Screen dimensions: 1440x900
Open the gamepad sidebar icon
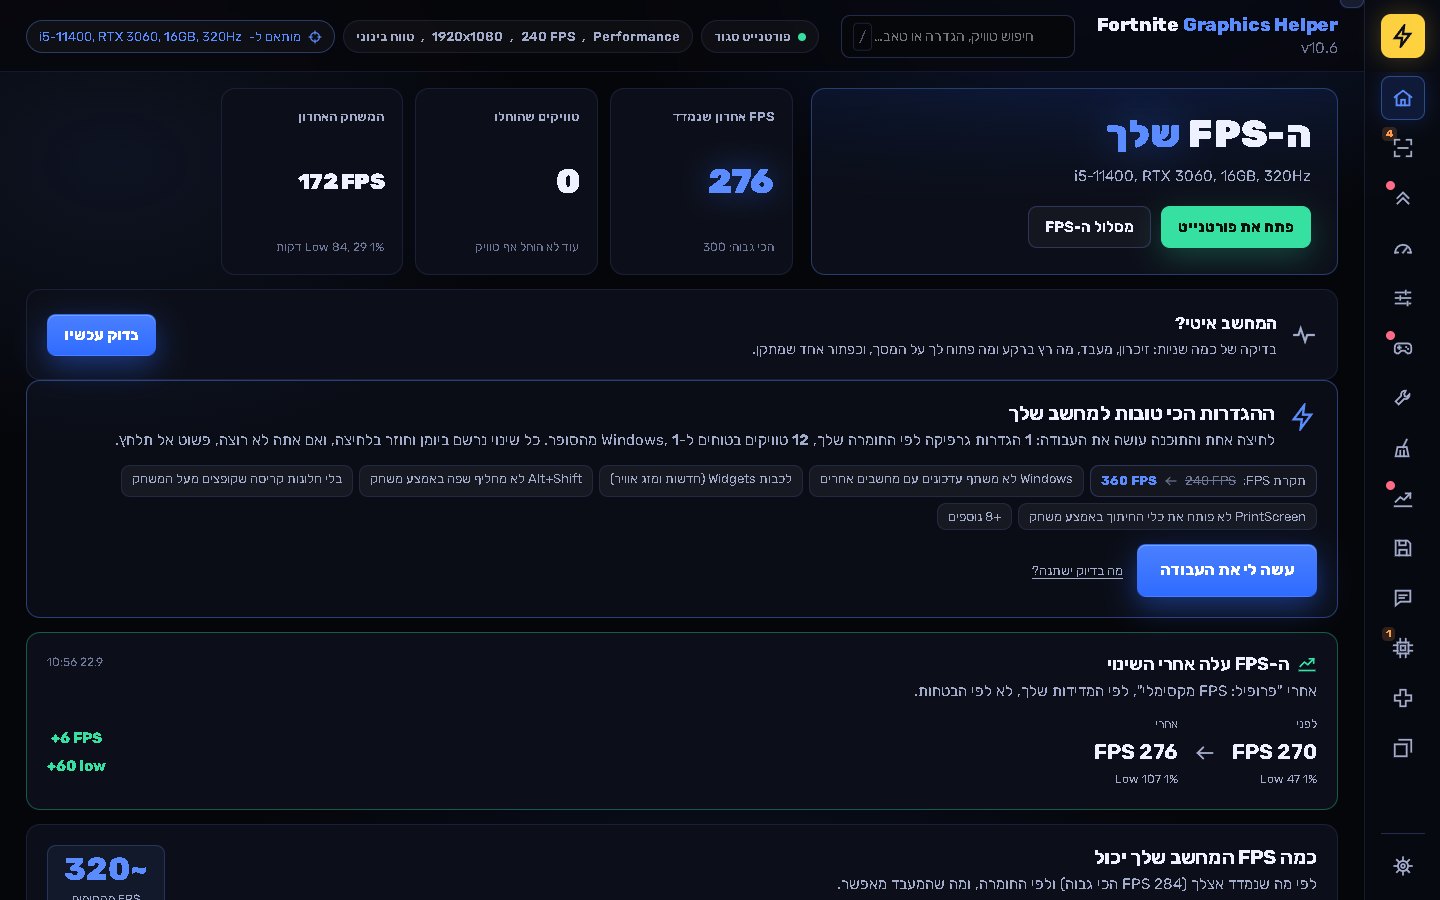(1403, 348)
